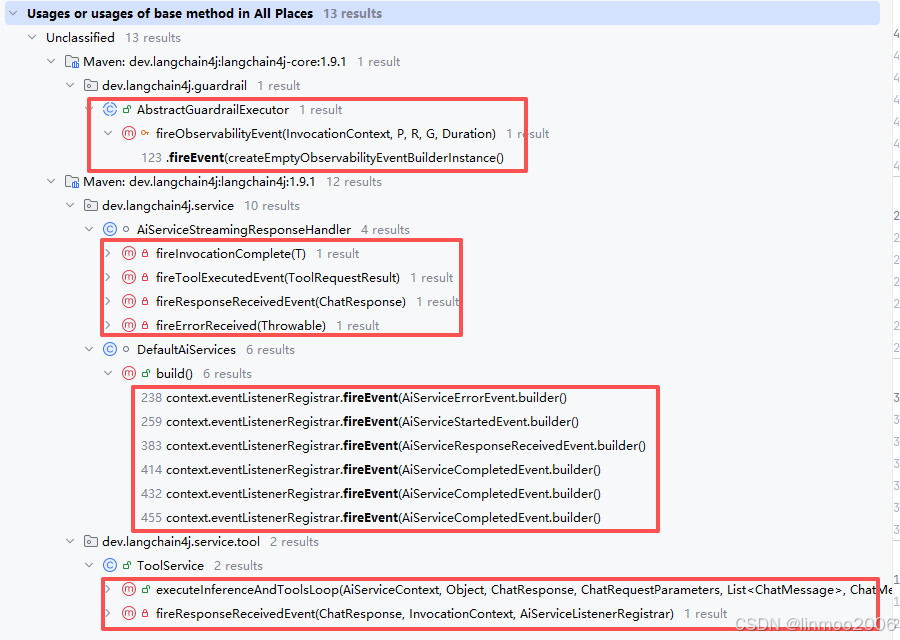900x640 pixels.
Task: Open line 259 AiServiceStartedEvent.builder() usage
Action: coord(360,422)
